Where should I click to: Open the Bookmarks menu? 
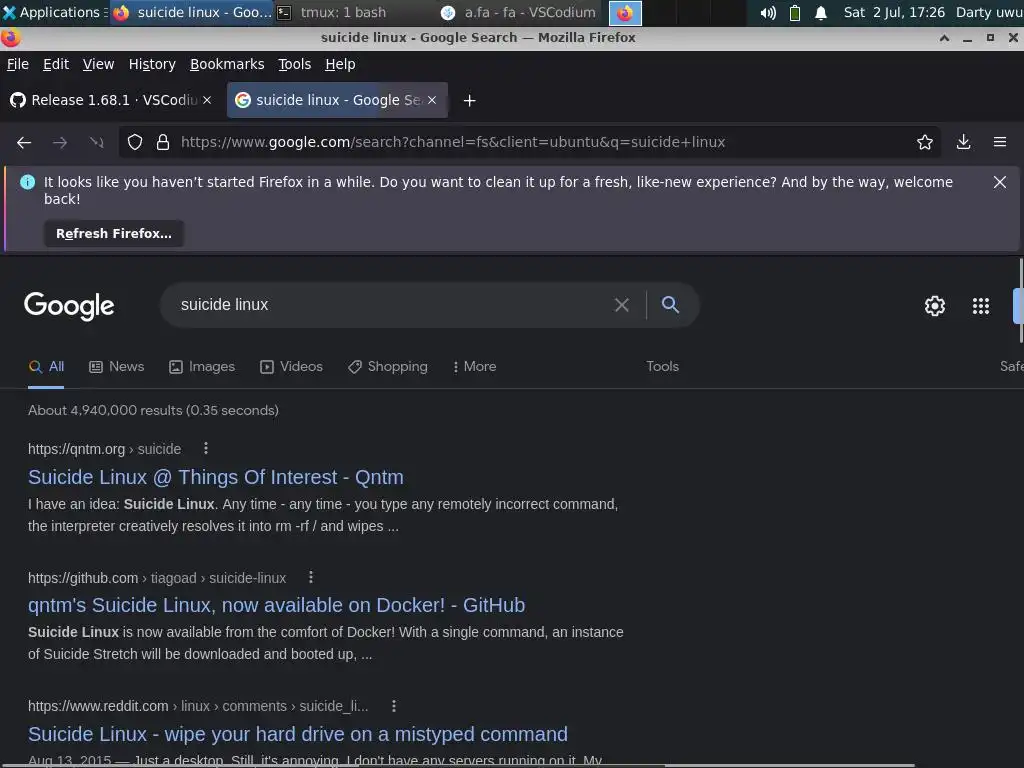(227, 64)
